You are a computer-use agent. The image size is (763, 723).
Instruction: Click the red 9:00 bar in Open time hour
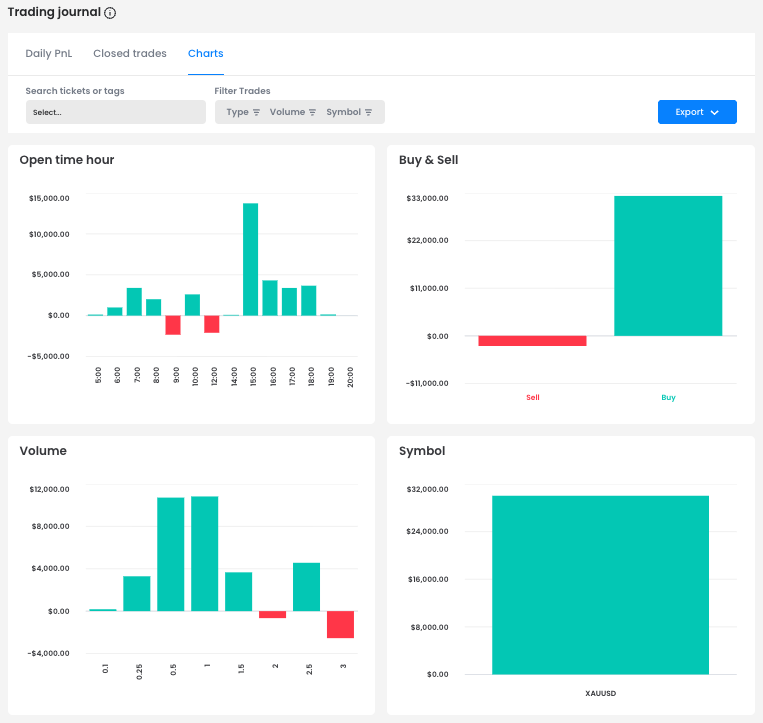tap(173, 325)
